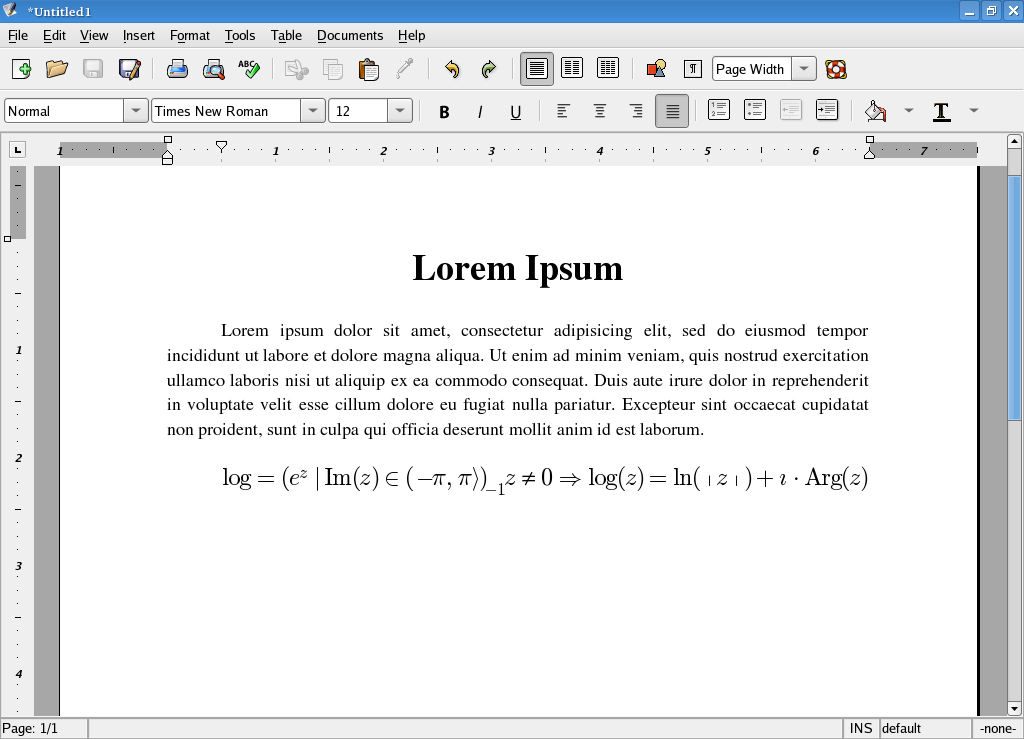Expand the Page Width zoom dropdown
1024x739 pixels.
coord(804,69)
